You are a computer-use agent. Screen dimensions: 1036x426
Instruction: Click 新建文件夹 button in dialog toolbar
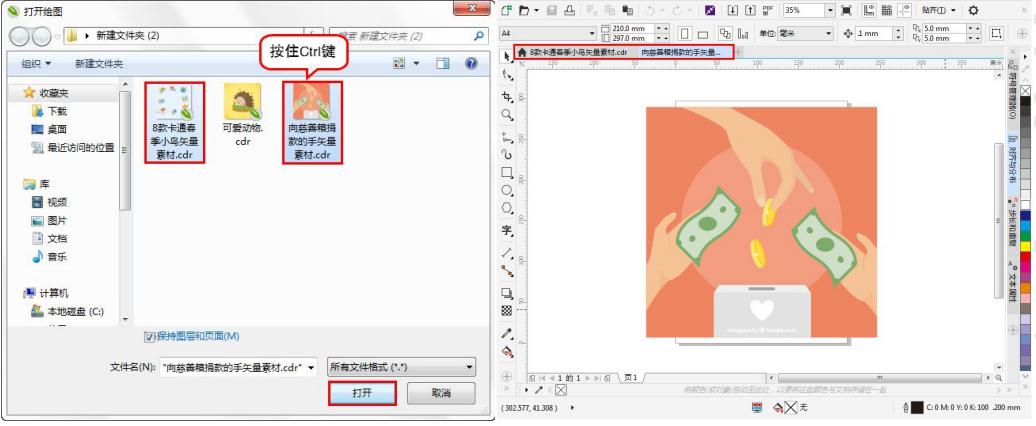99,63
